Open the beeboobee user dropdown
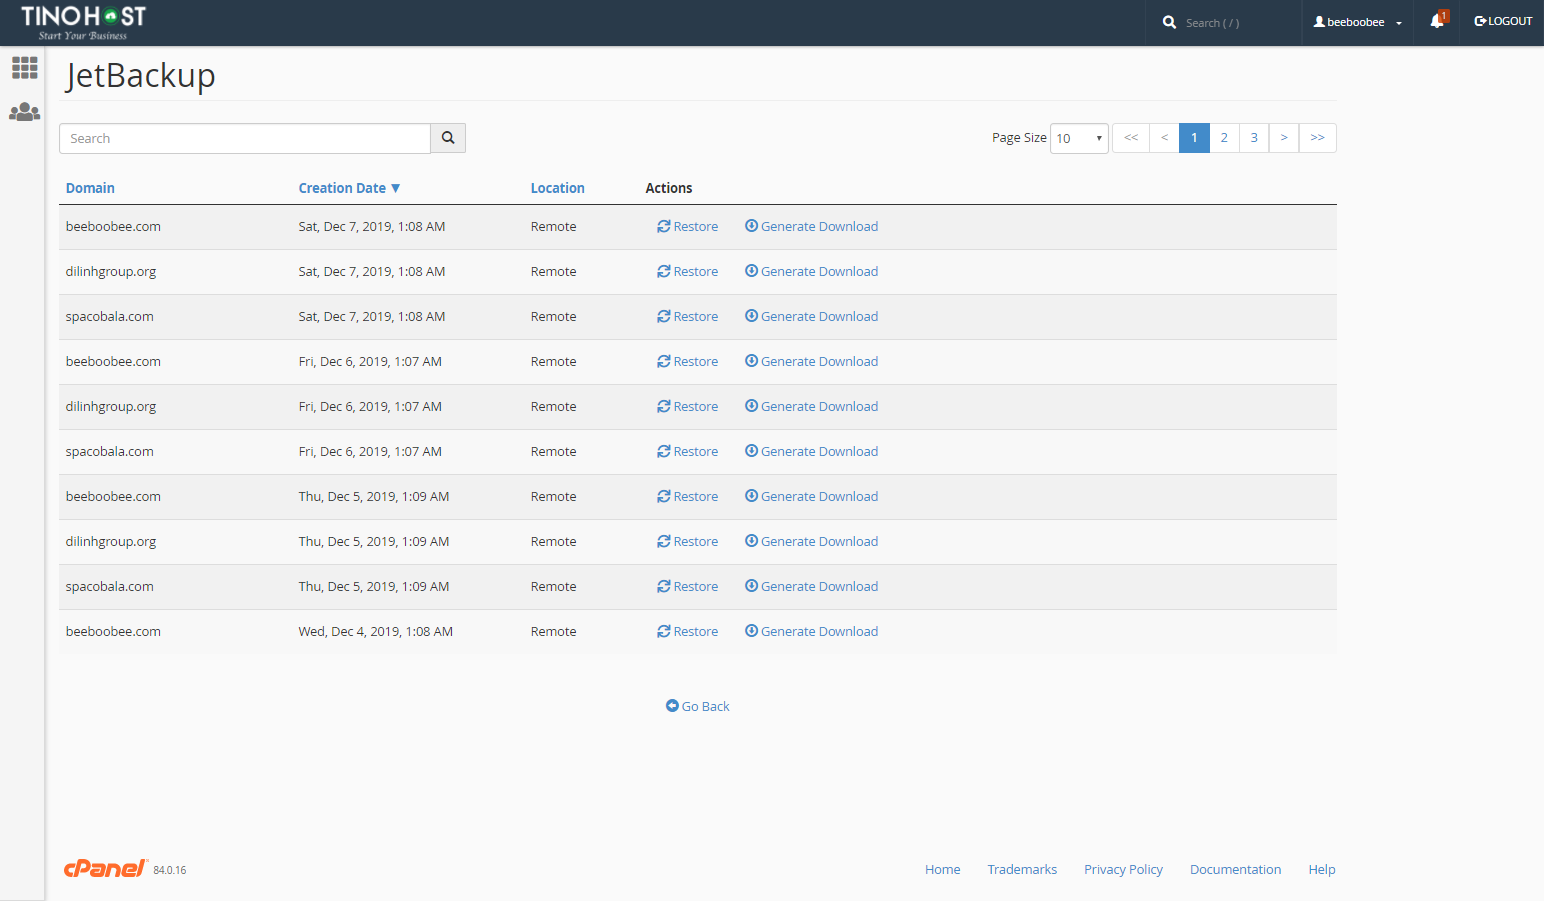The image size is (1544, 901). tap(1358, 22)
